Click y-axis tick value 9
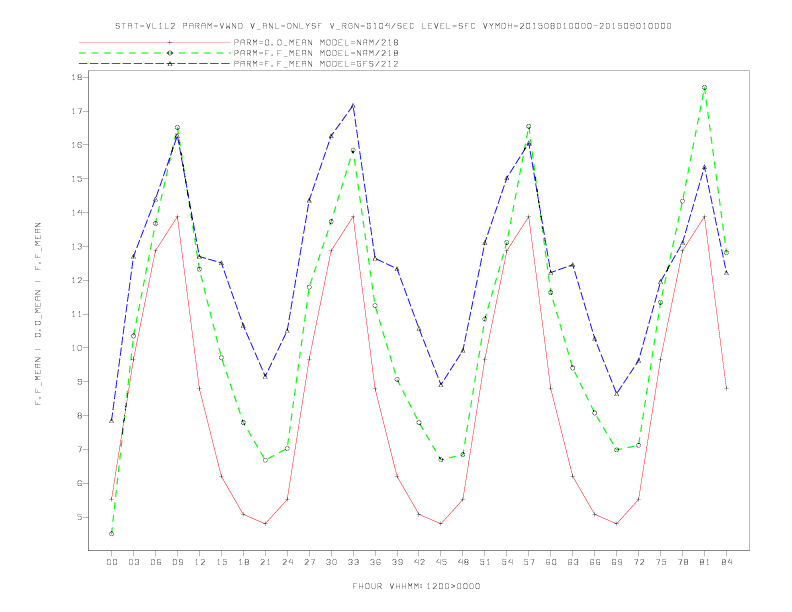This screenshot has width=792, height=612. pos(80,382)
